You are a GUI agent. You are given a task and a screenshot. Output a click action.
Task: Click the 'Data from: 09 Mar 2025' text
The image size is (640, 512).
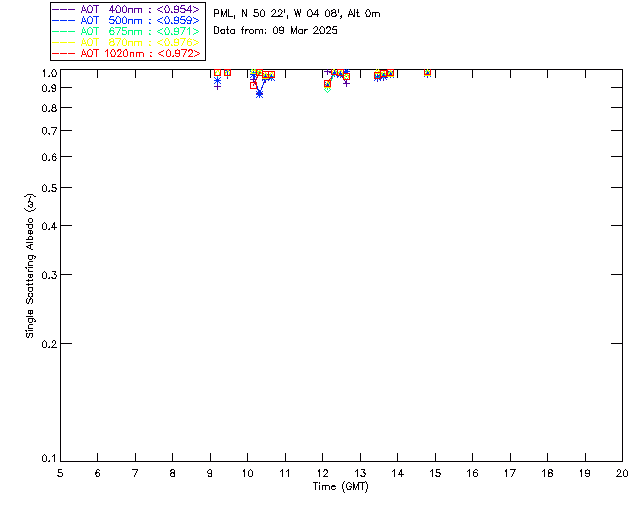pos(276,31)
